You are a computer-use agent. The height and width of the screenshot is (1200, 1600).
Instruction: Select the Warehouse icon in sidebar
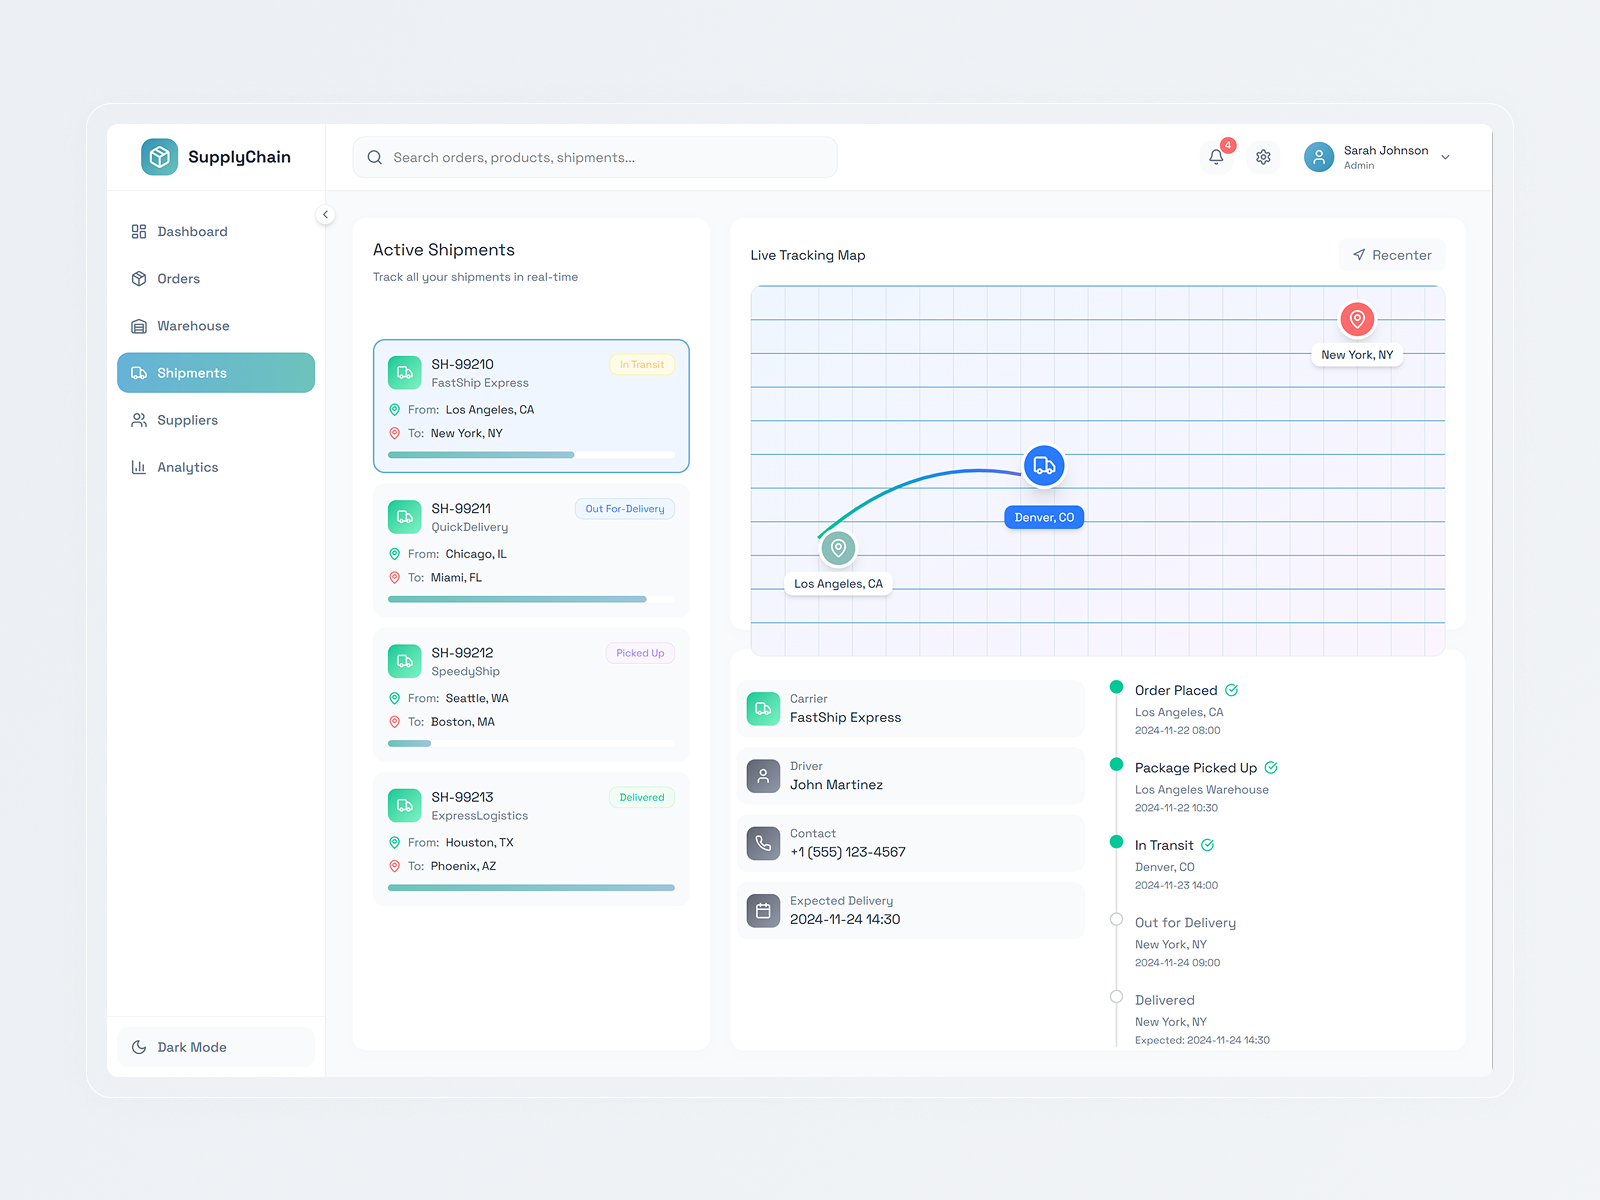coord(139,325)
